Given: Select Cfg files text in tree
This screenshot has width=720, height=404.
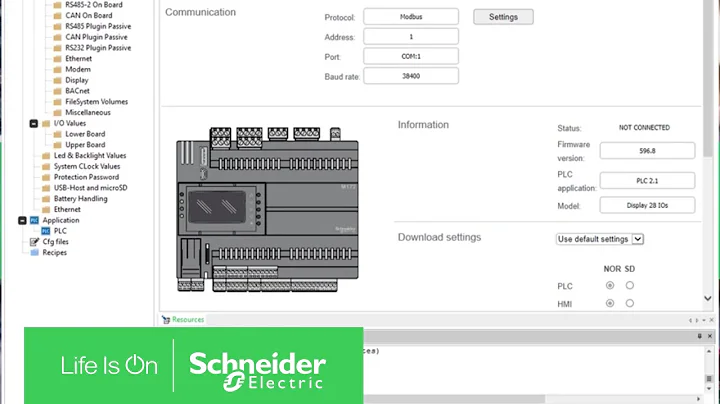Looking at the screenshot, I should pos(56,241).
